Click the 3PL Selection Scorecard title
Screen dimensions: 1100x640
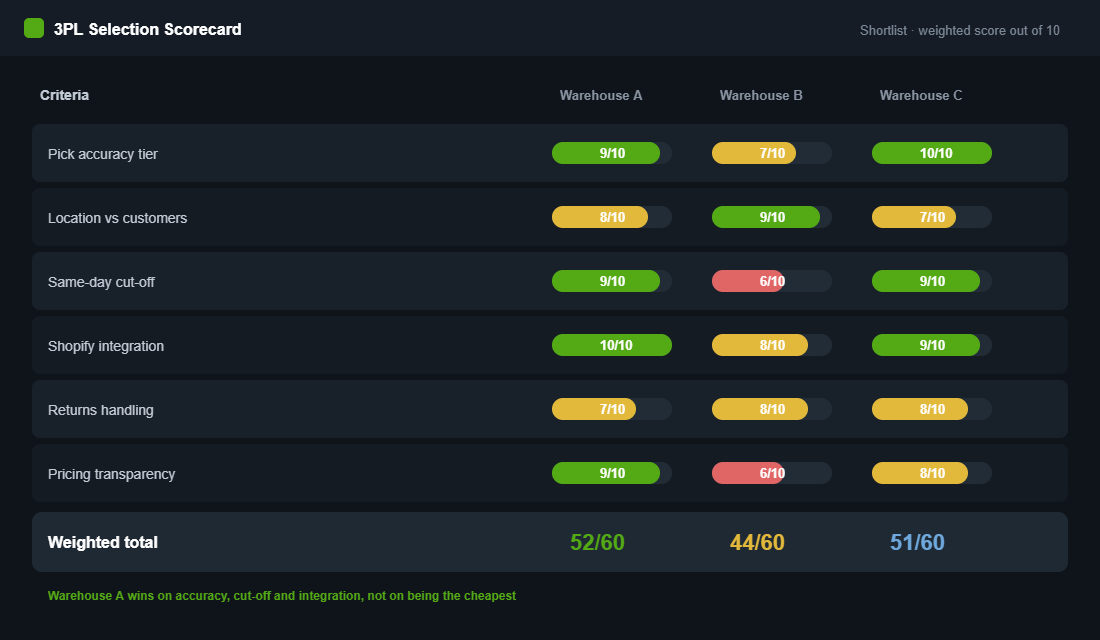click(147, 29)
